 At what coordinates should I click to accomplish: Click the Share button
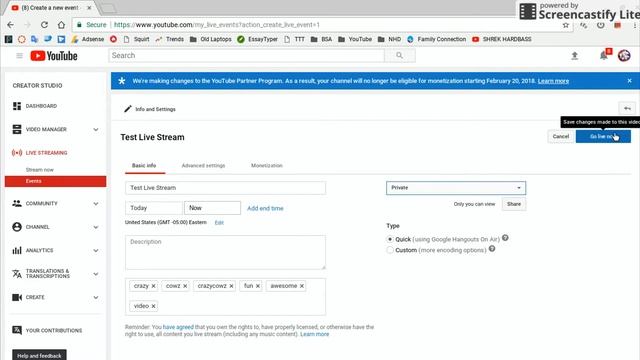click(514, 204)
